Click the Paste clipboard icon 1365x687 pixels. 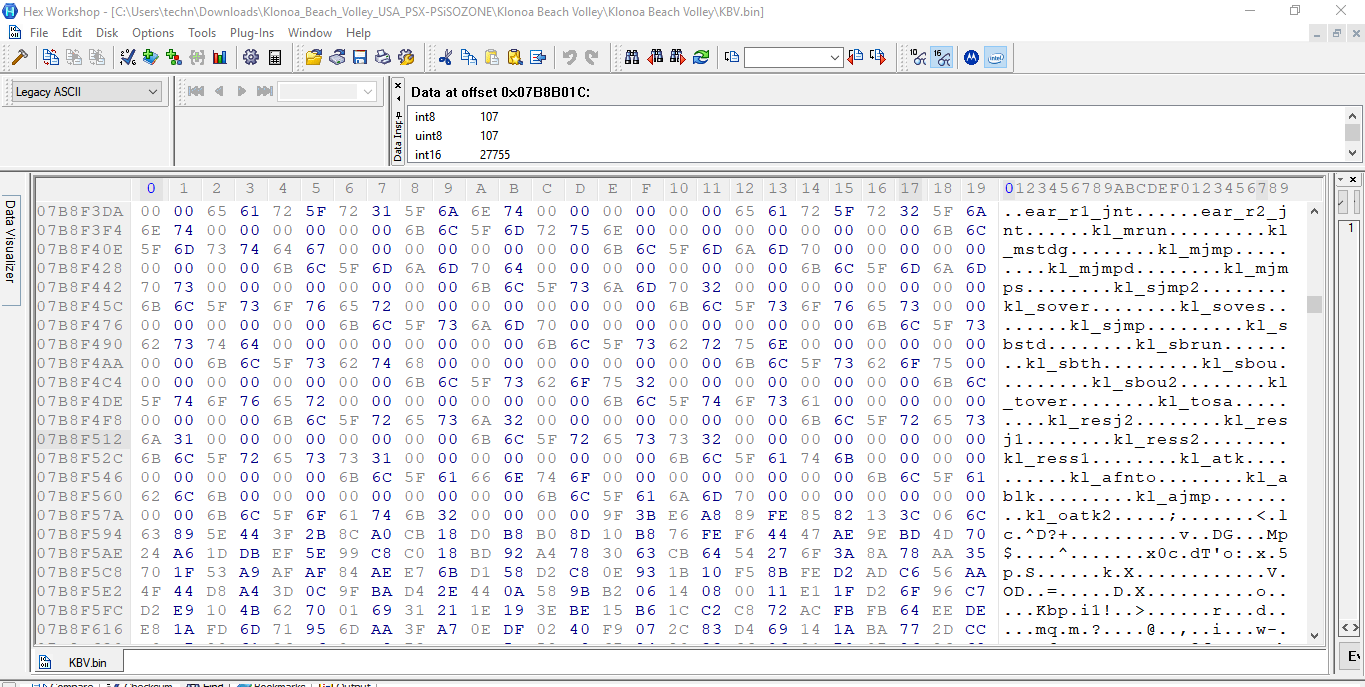(491, 57)
